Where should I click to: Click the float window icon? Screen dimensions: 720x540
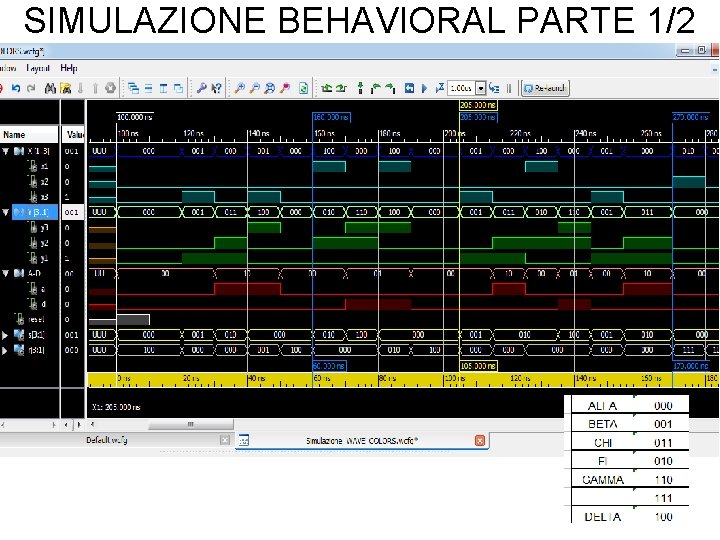point(179,88)
